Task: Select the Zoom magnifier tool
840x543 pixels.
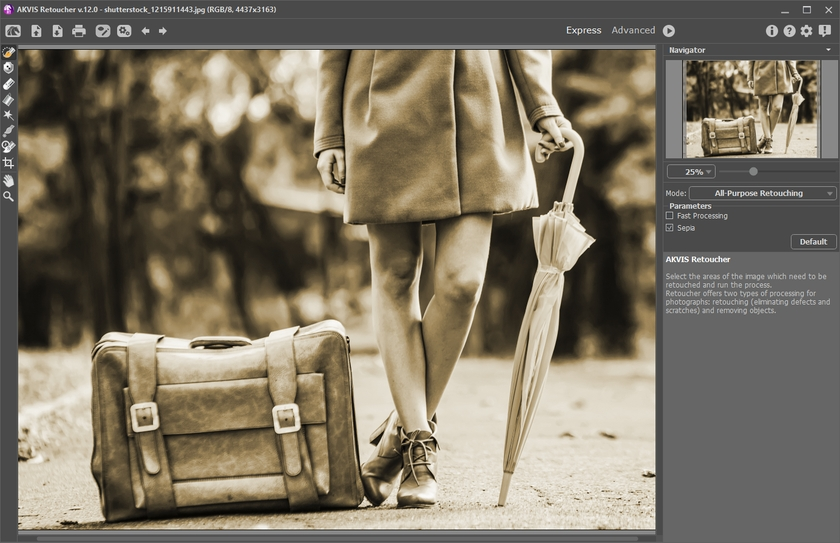Action: coord(8,196)
